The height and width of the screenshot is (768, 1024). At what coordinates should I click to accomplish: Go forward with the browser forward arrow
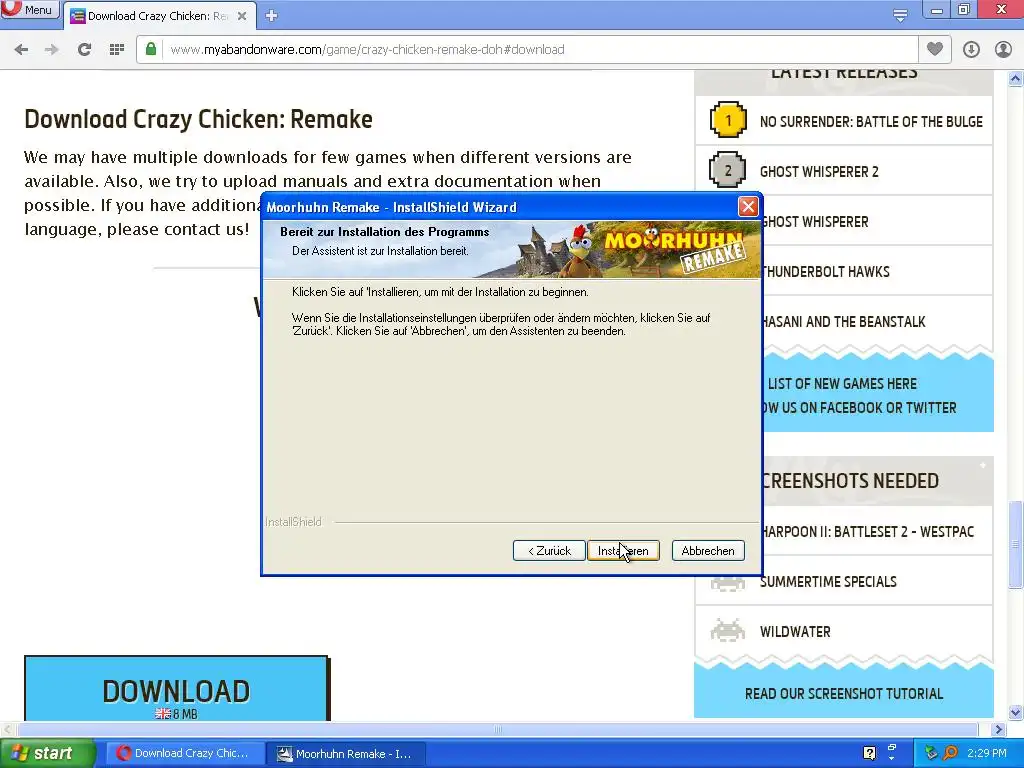coord(52,50)
